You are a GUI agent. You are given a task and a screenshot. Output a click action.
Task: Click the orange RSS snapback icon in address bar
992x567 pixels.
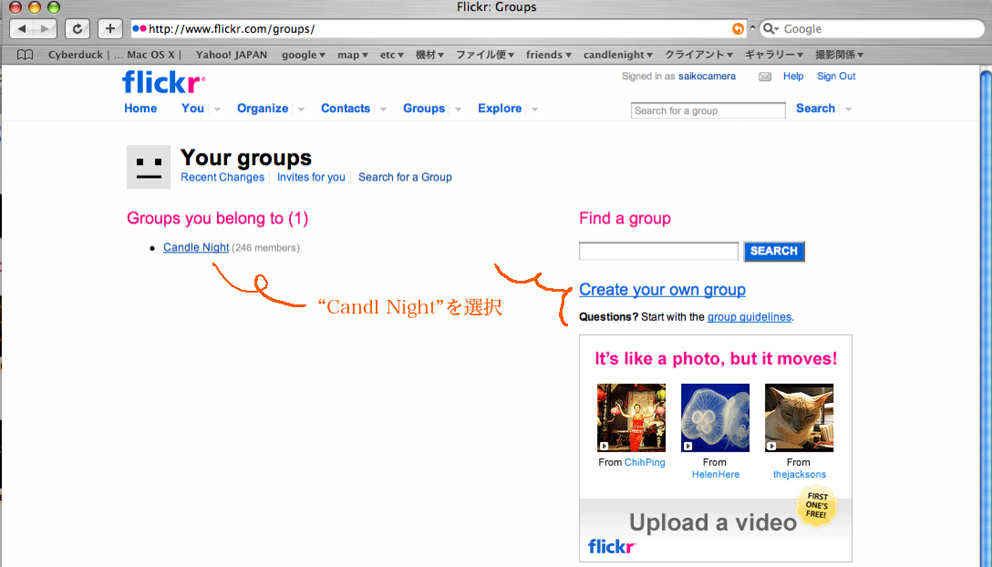[738, 28]
